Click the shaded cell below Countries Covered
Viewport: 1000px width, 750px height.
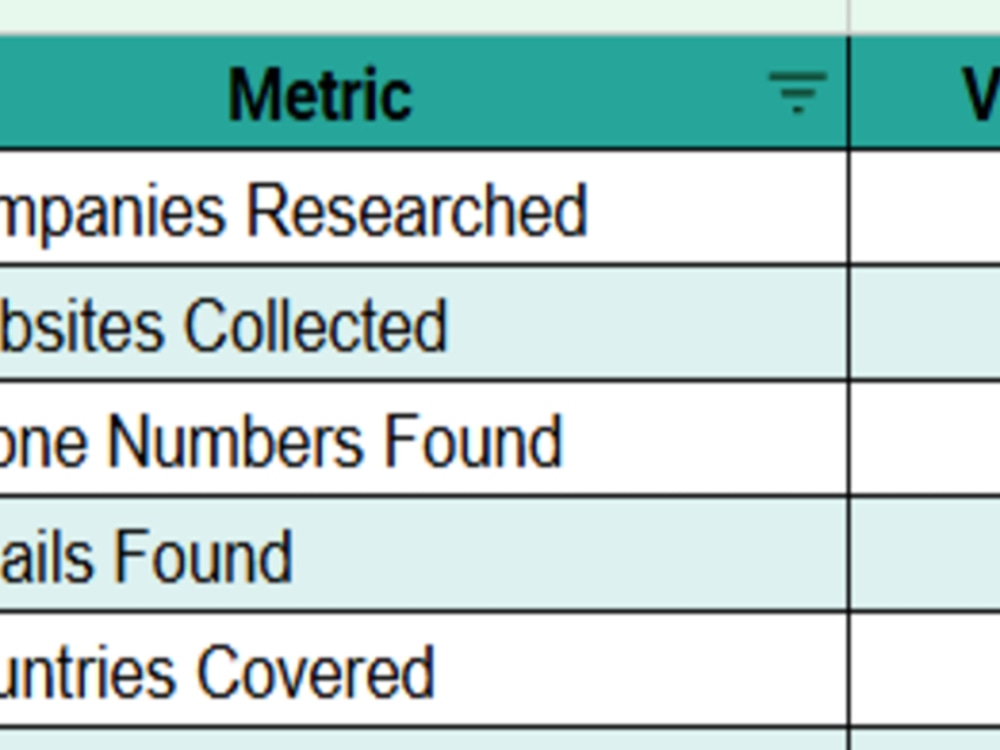423,740
